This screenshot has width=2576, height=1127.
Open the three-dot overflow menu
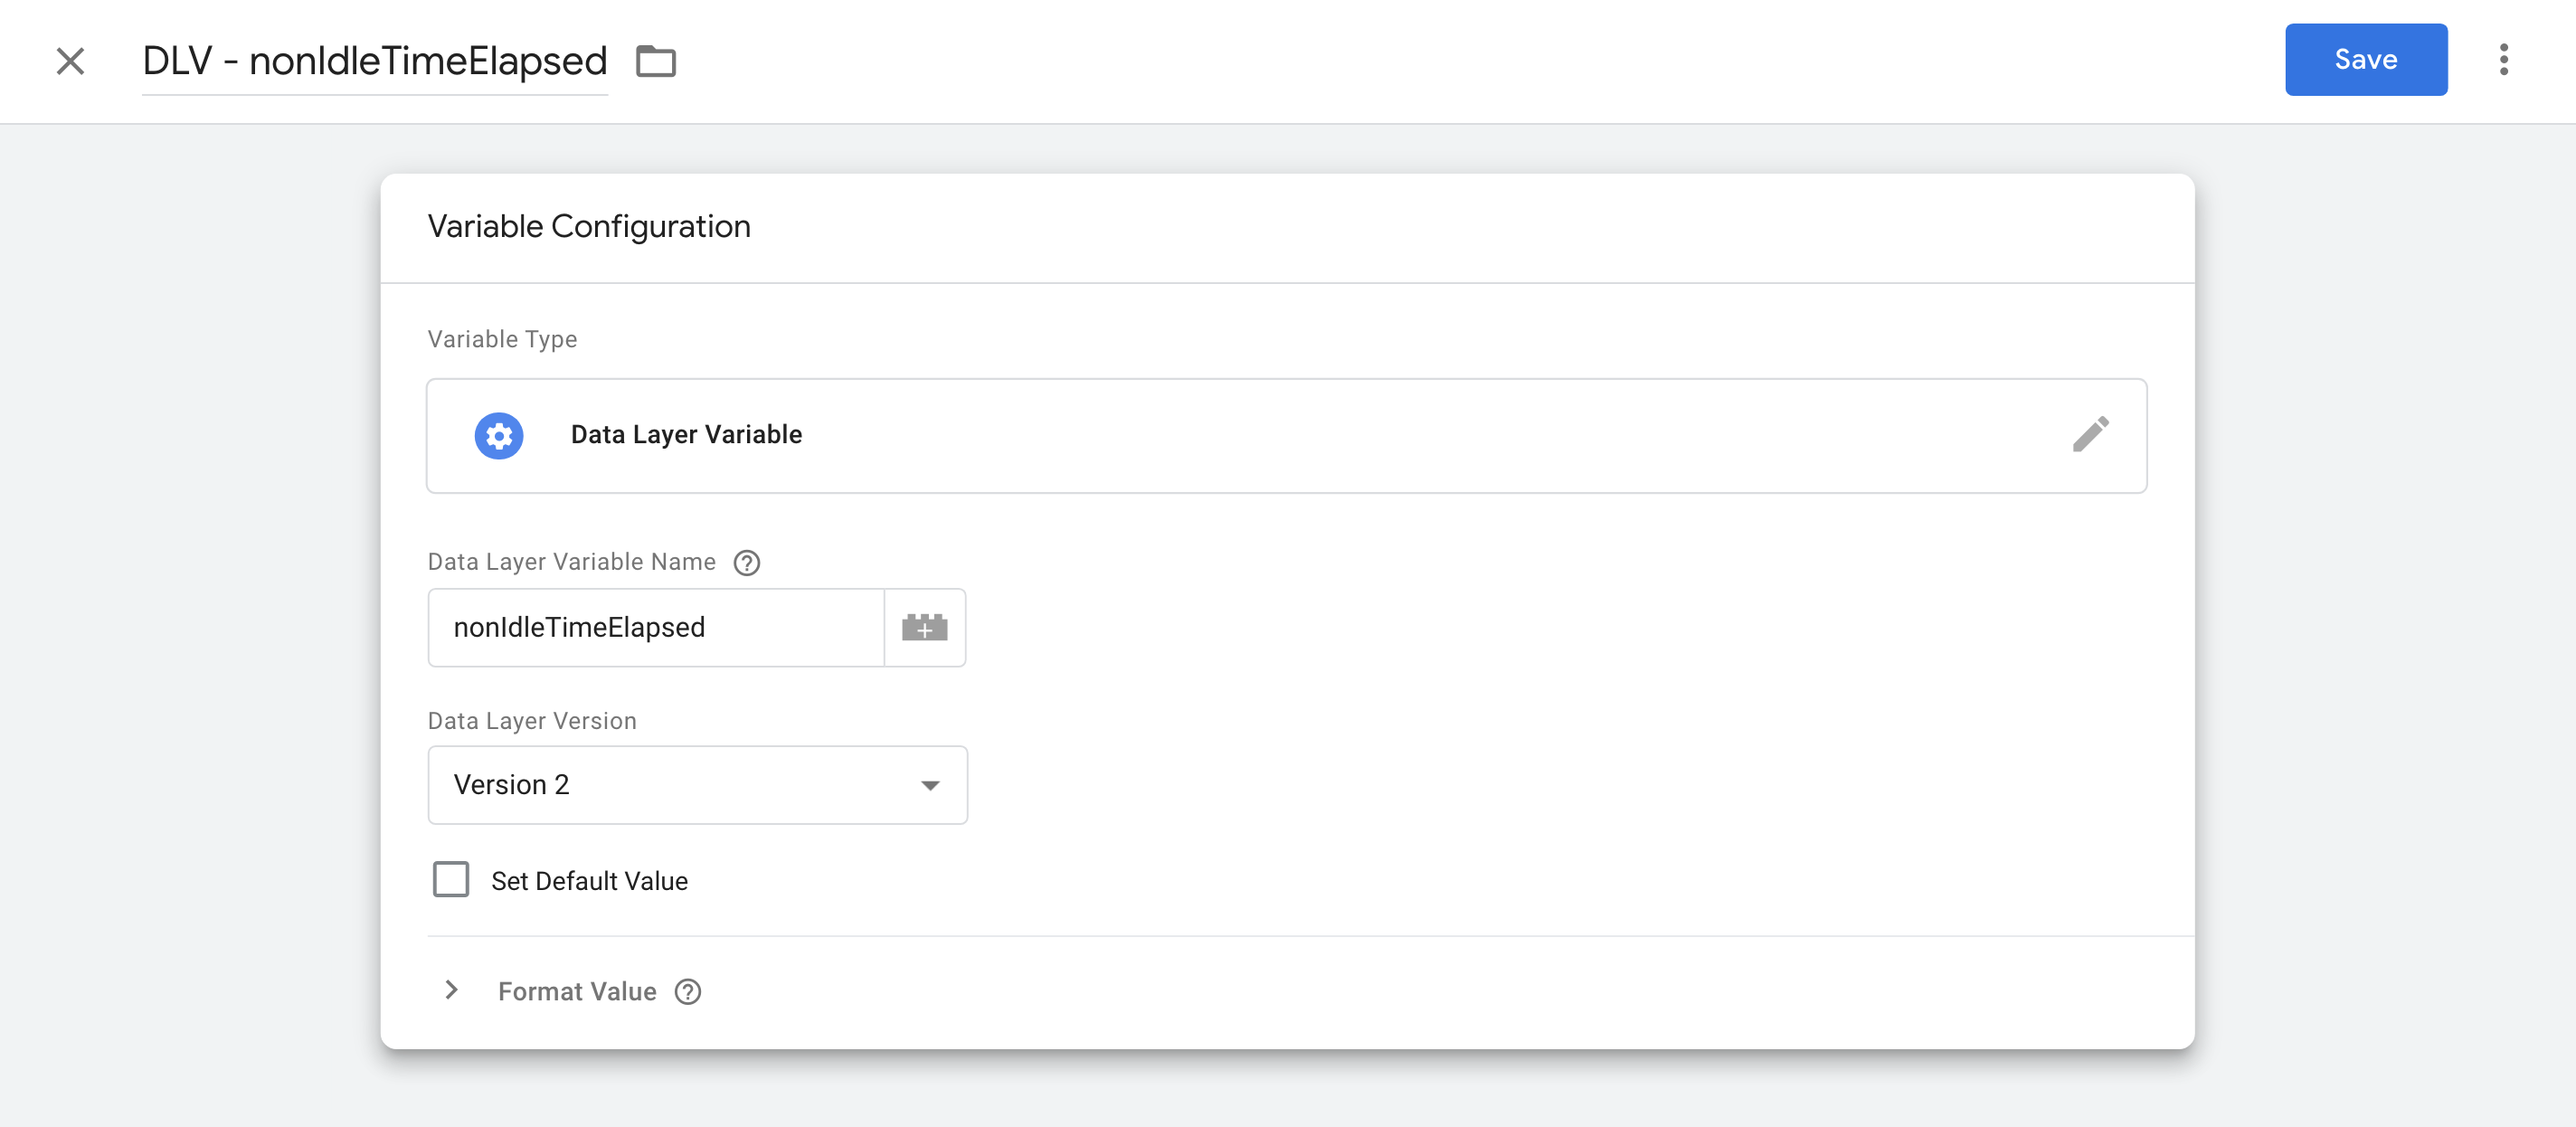[x=2504, y=60]
